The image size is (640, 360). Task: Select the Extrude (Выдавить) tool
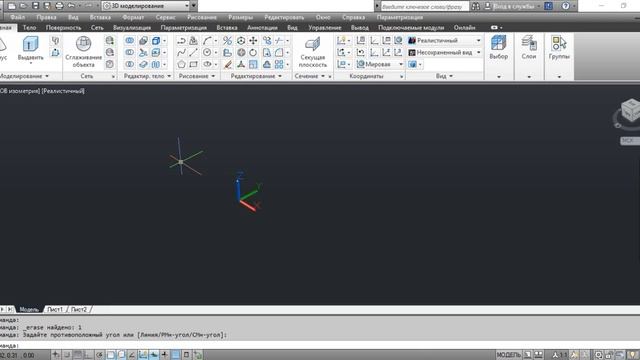tap(31, 48)
